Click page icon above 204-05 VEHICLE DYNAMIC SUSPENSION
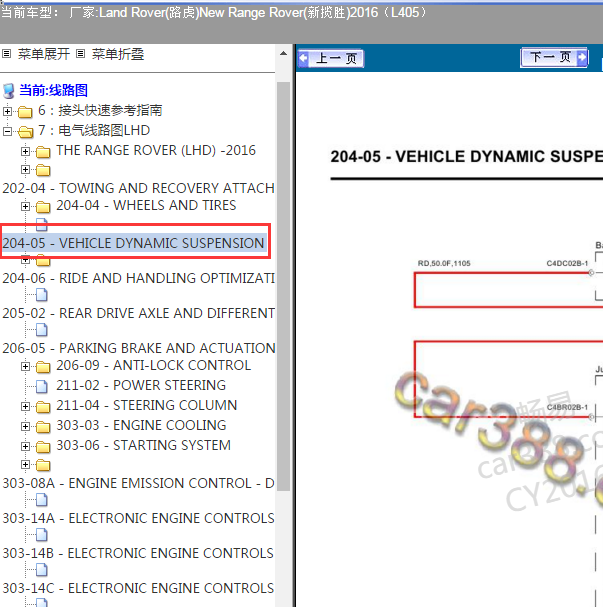The image size is (603, 607). tap(42, 224)
